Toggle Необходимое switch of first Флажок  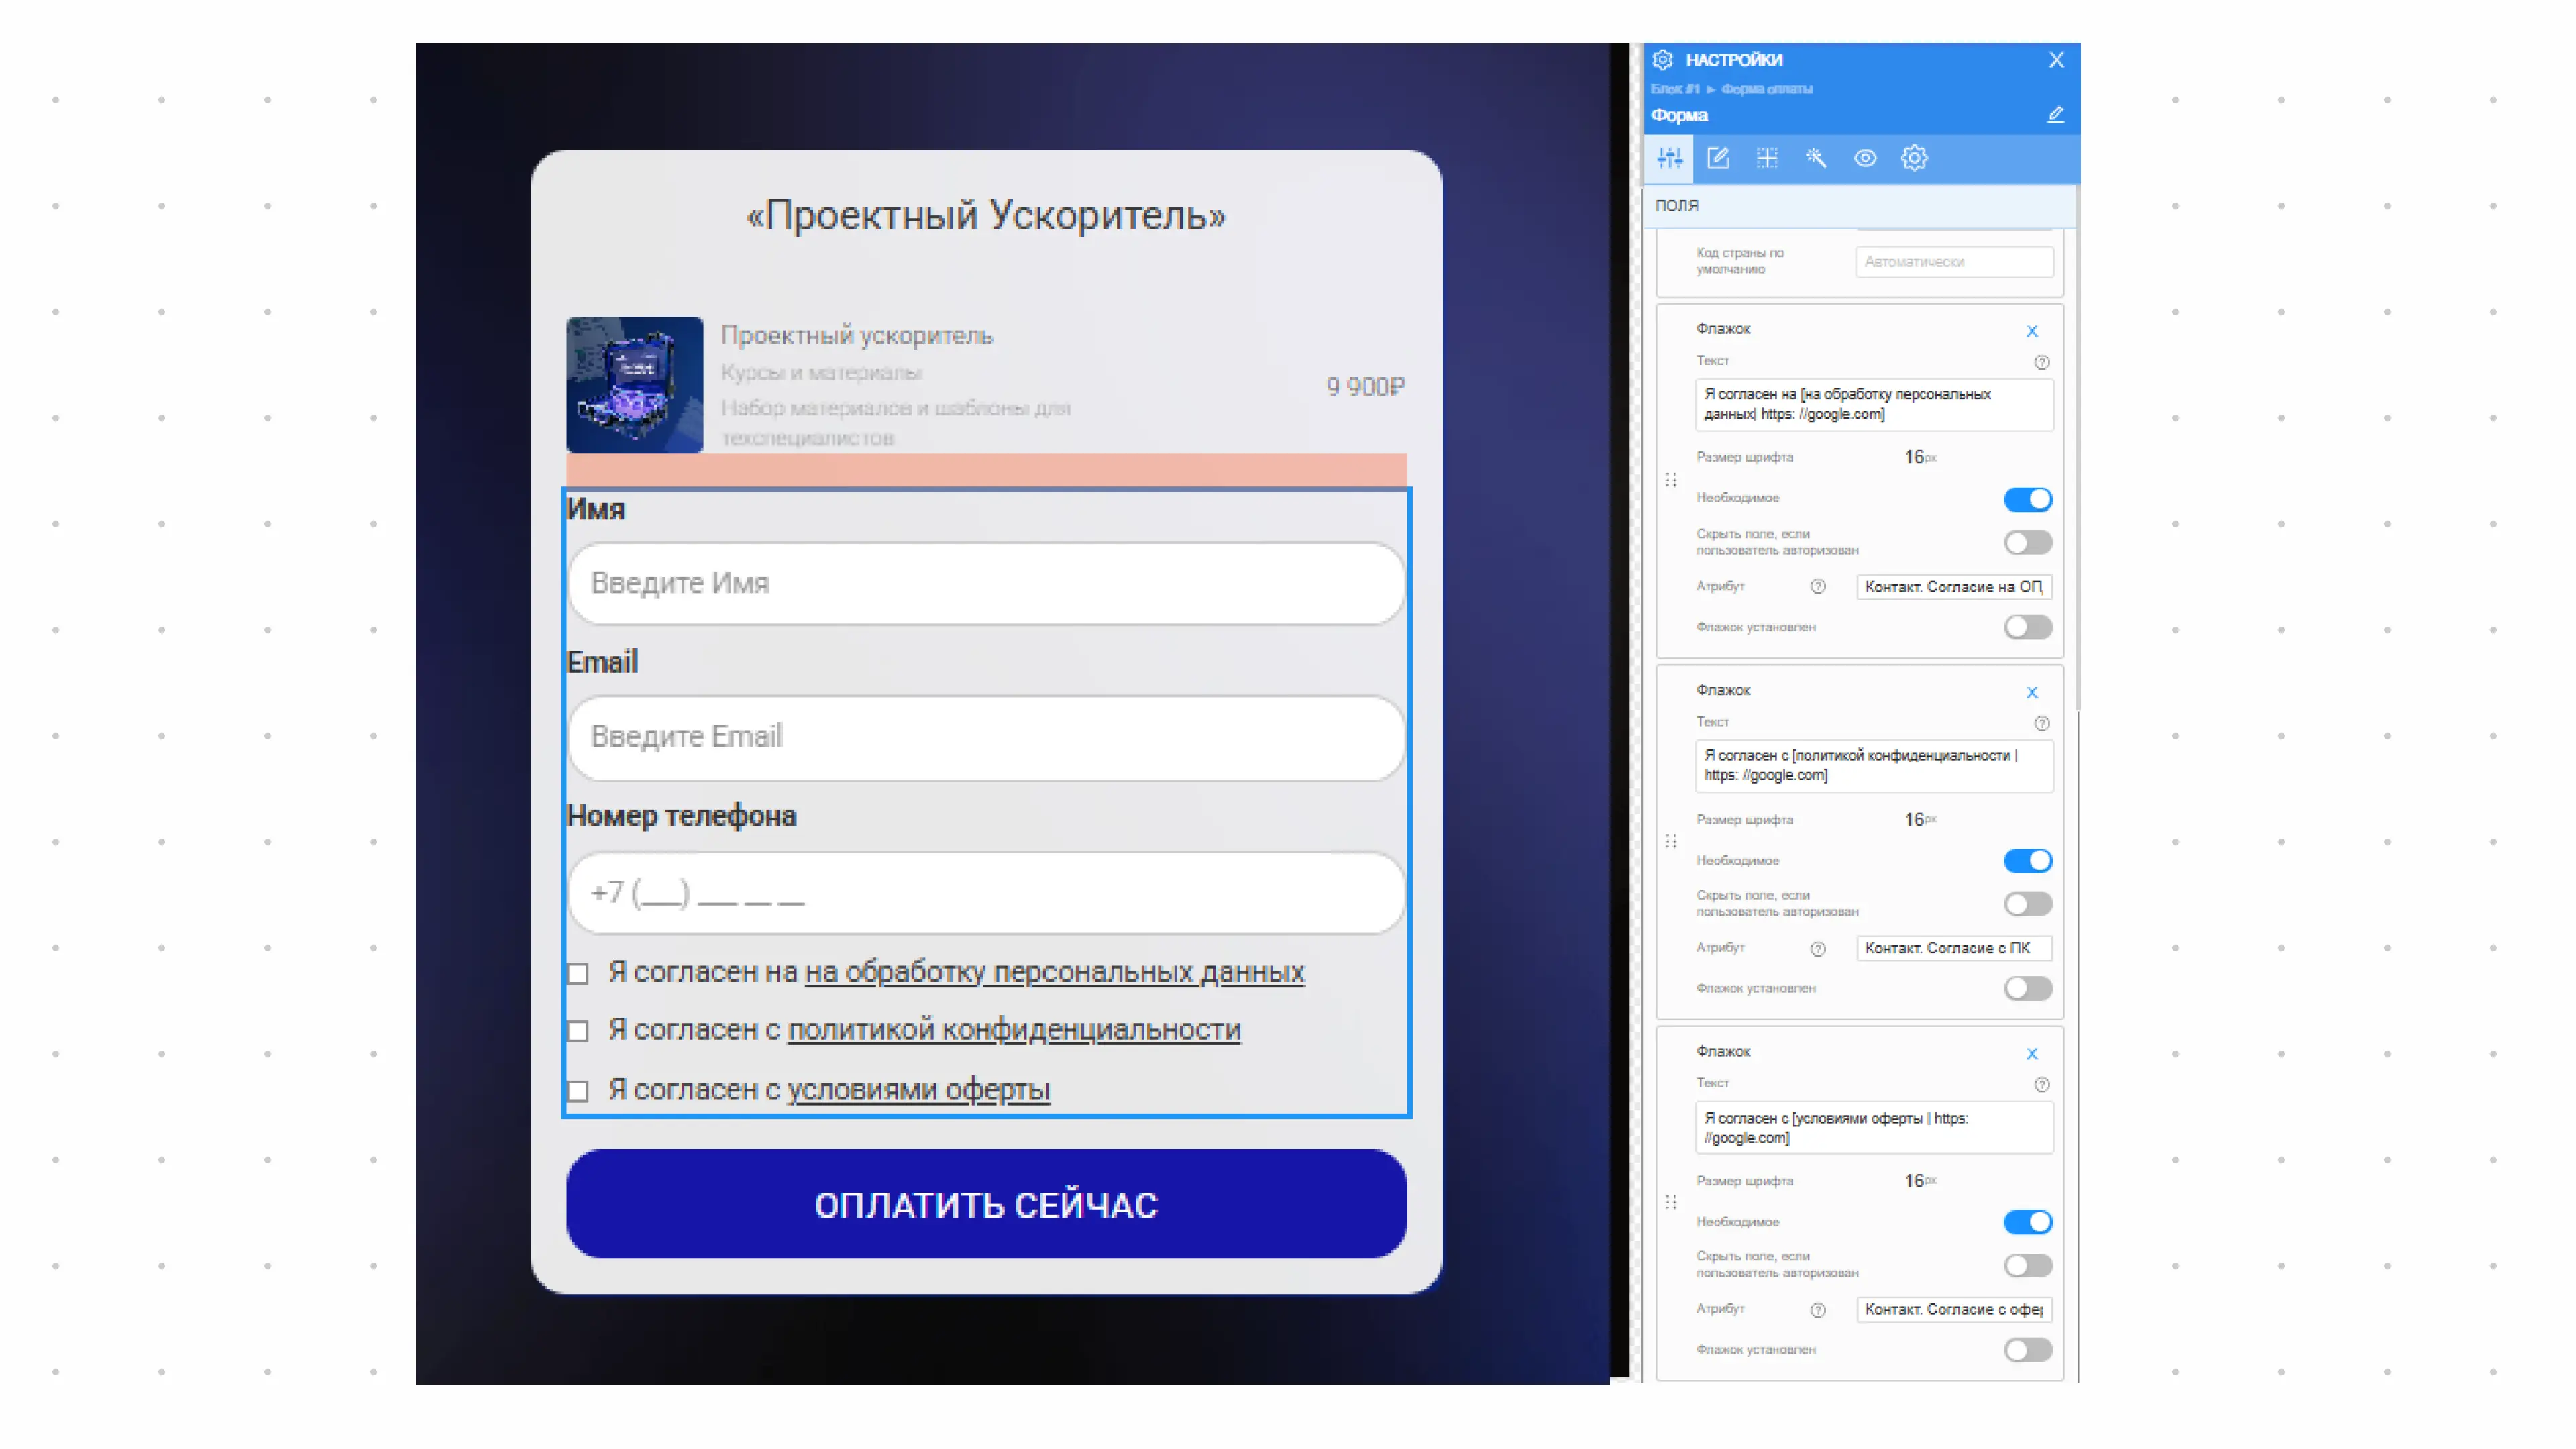(2027, 499)
